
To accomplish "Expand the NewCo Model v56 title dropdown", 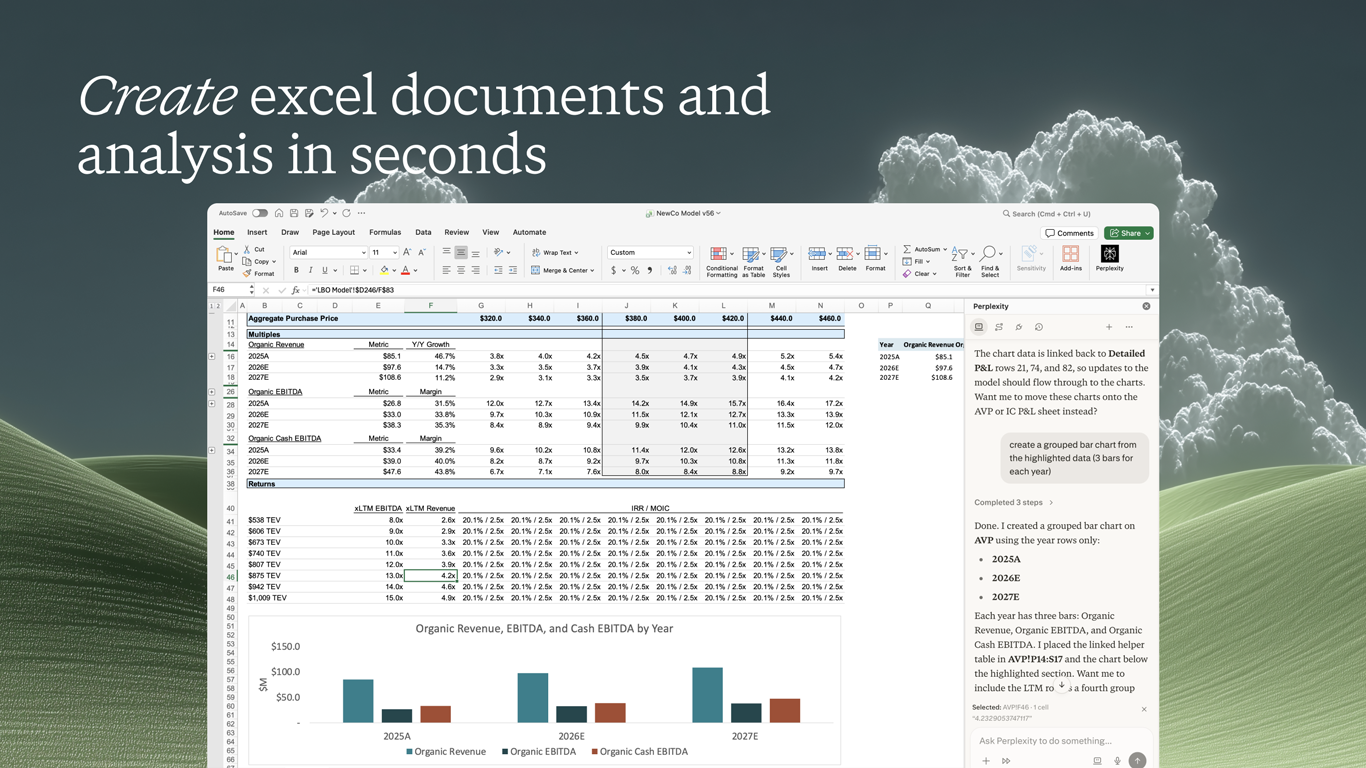I will [719, 213].
